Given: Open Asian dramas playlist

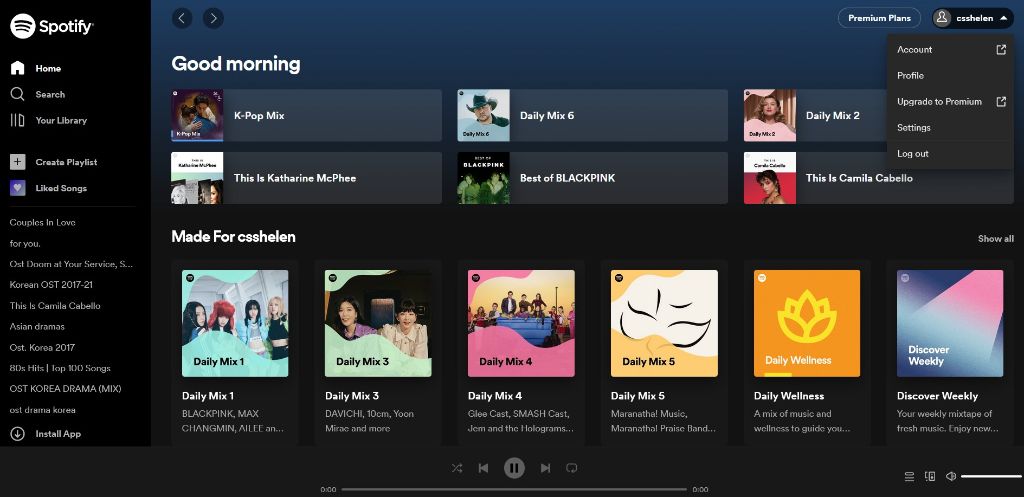Looking at the screenshot, I should coord(37,327).
